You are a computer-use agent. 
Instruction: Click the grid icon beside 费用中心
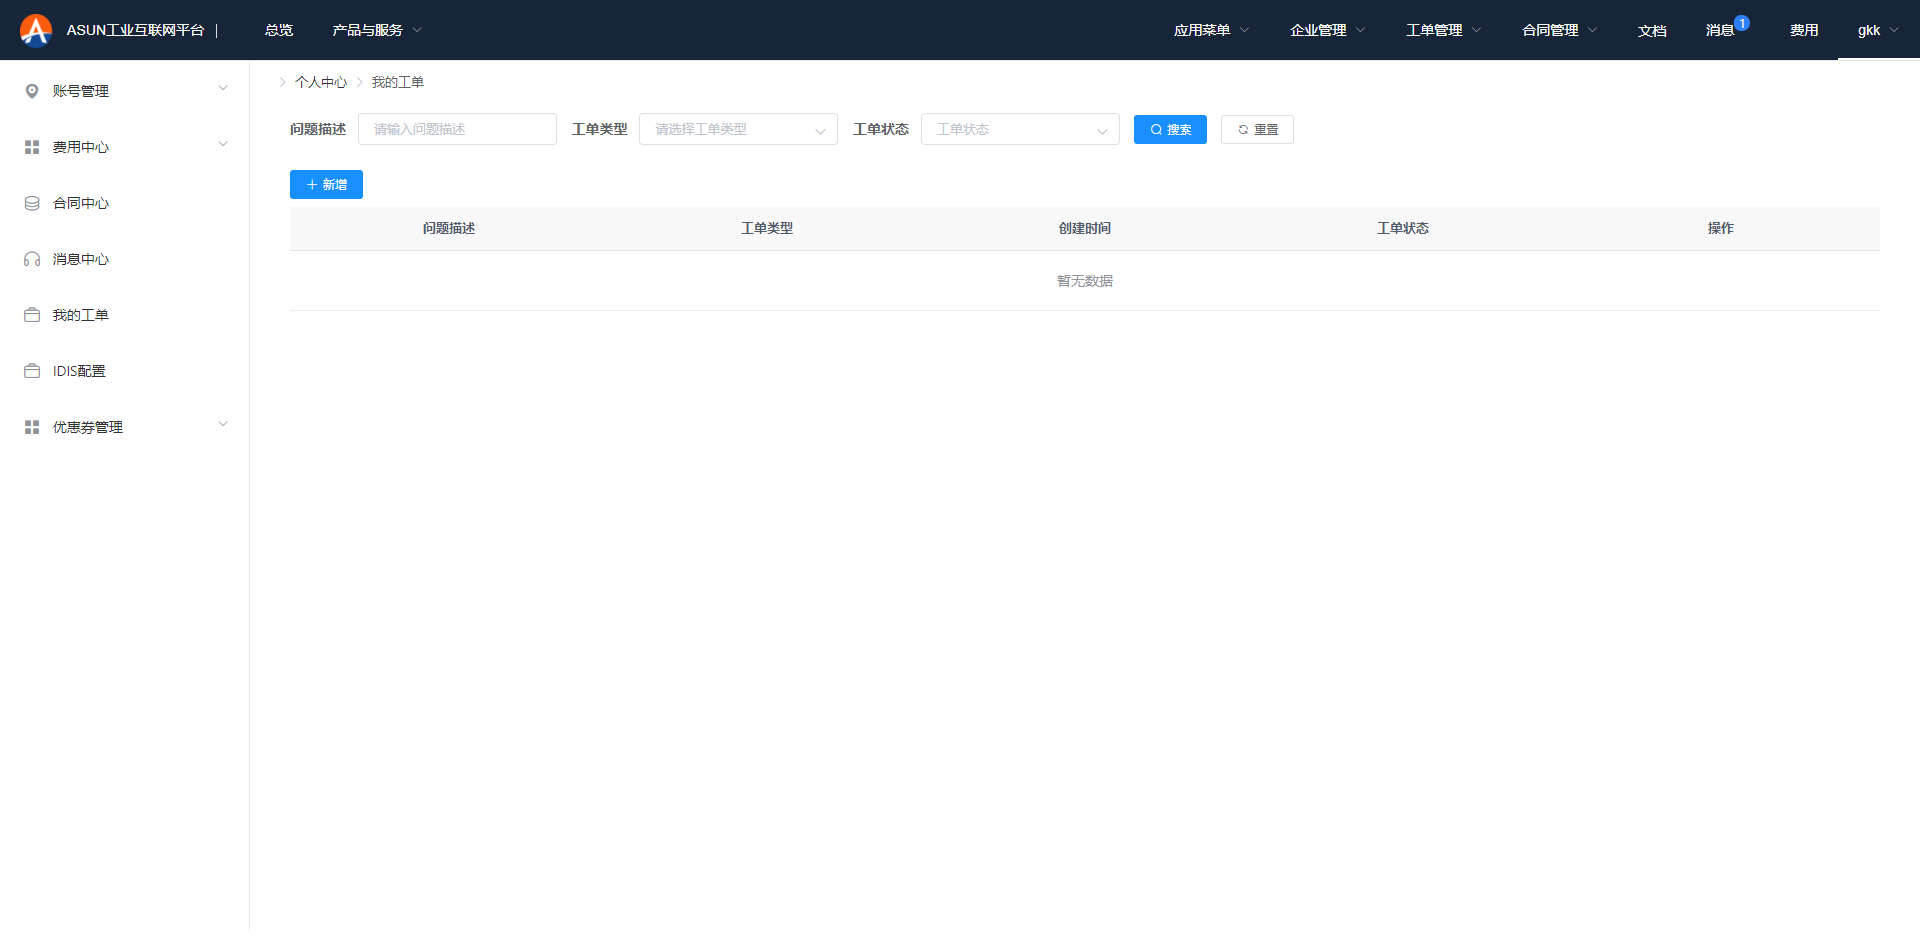(x=32, y=147)
